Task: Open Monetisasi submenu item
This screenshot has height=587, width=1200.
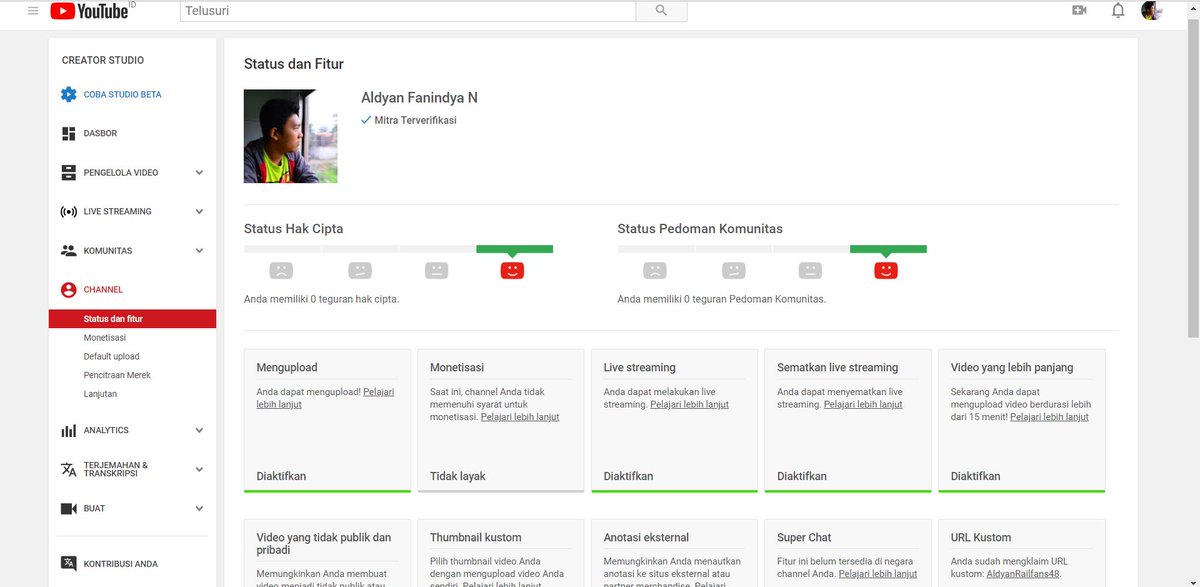Action: pyautogui.click(x=105, y=338)
